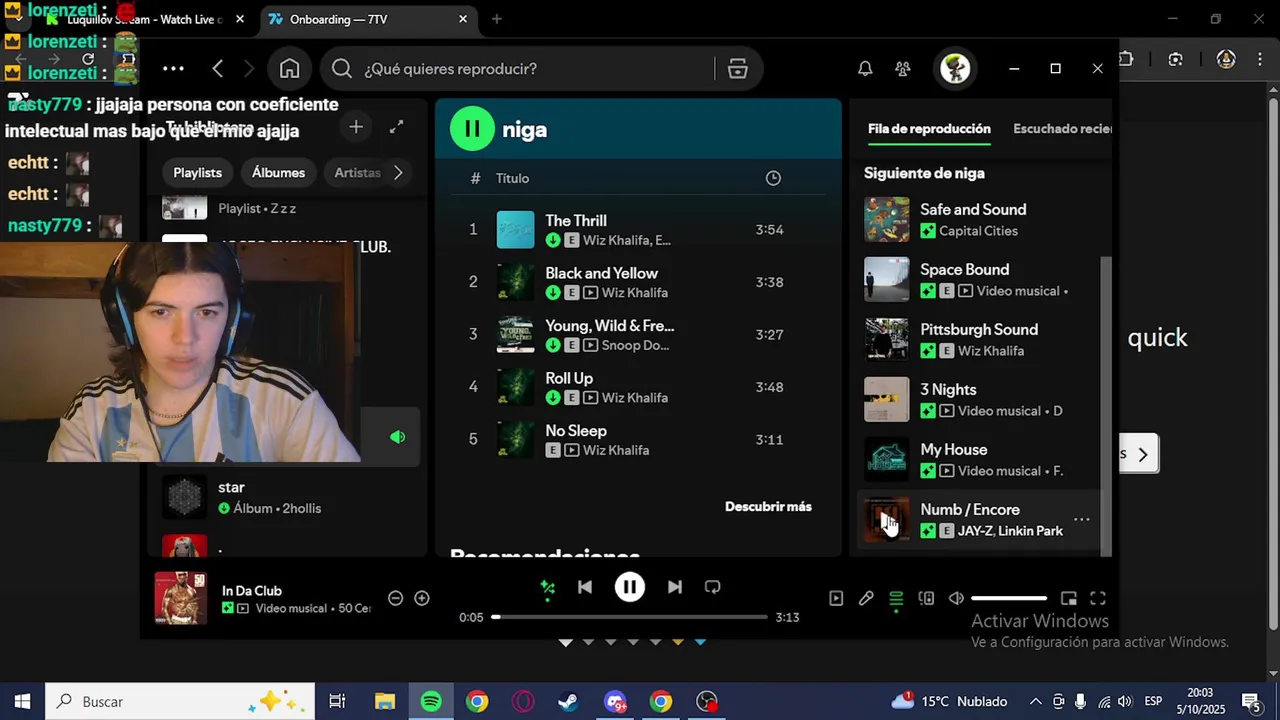Open more options for Numb / Encore

1082,519
